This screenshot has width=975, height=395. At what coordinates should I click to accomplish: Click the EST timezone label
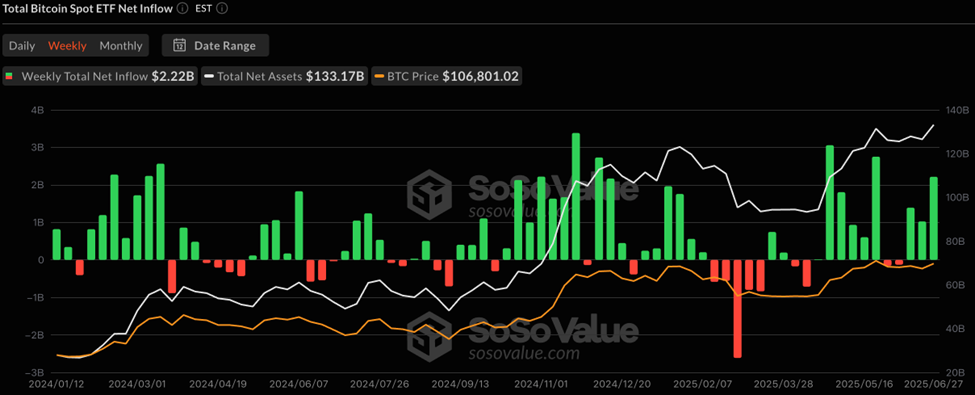pyautogui.click(x=203, y=9)
